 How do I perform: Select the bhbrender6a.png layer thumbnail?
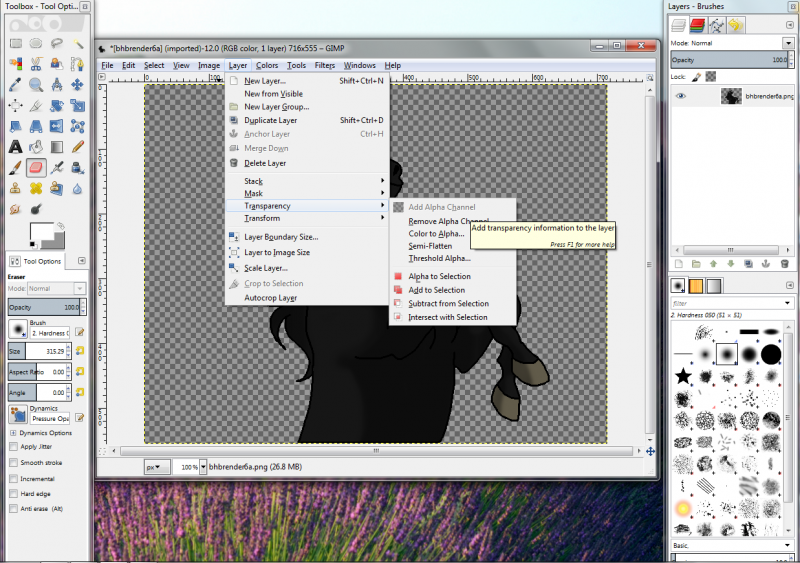(731, 96)
